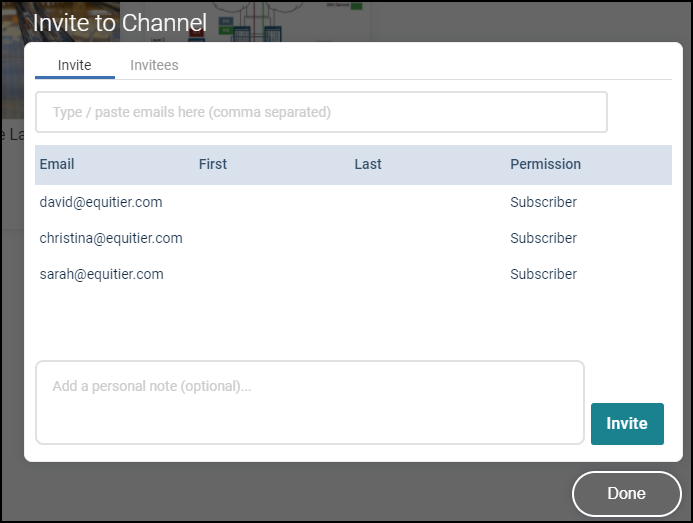Click the email entry field for pasting addresses
This screenshot has height=523, width=693.
tap(320, 112)
